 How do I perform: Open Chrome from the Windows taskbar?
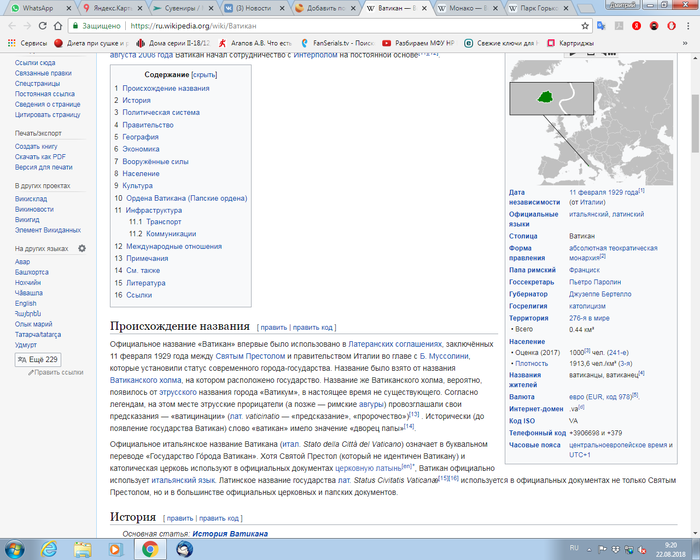[x=149, y=548]
